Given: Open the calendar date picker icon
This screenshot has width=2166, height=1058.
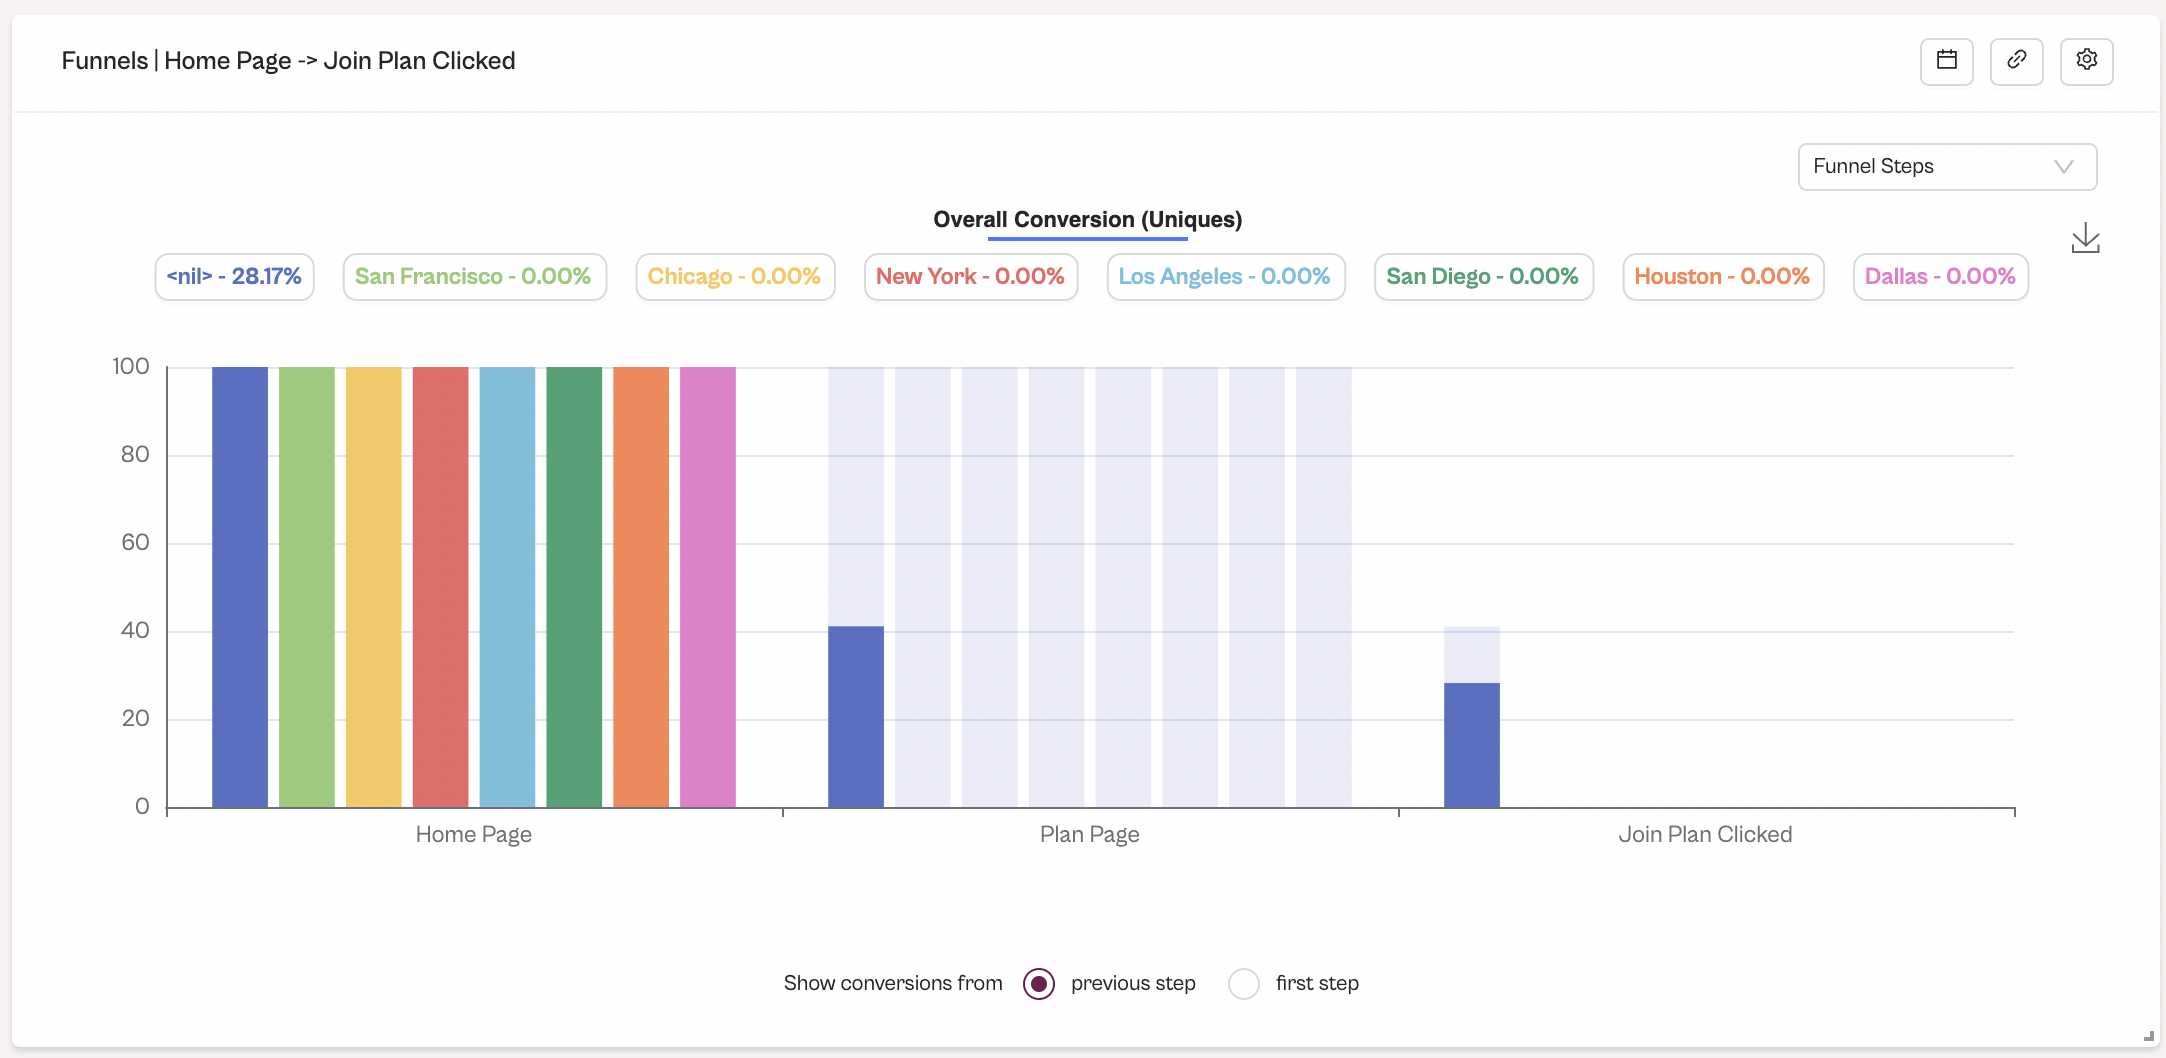Looking at the screenshot, I should pos(1946,61).
